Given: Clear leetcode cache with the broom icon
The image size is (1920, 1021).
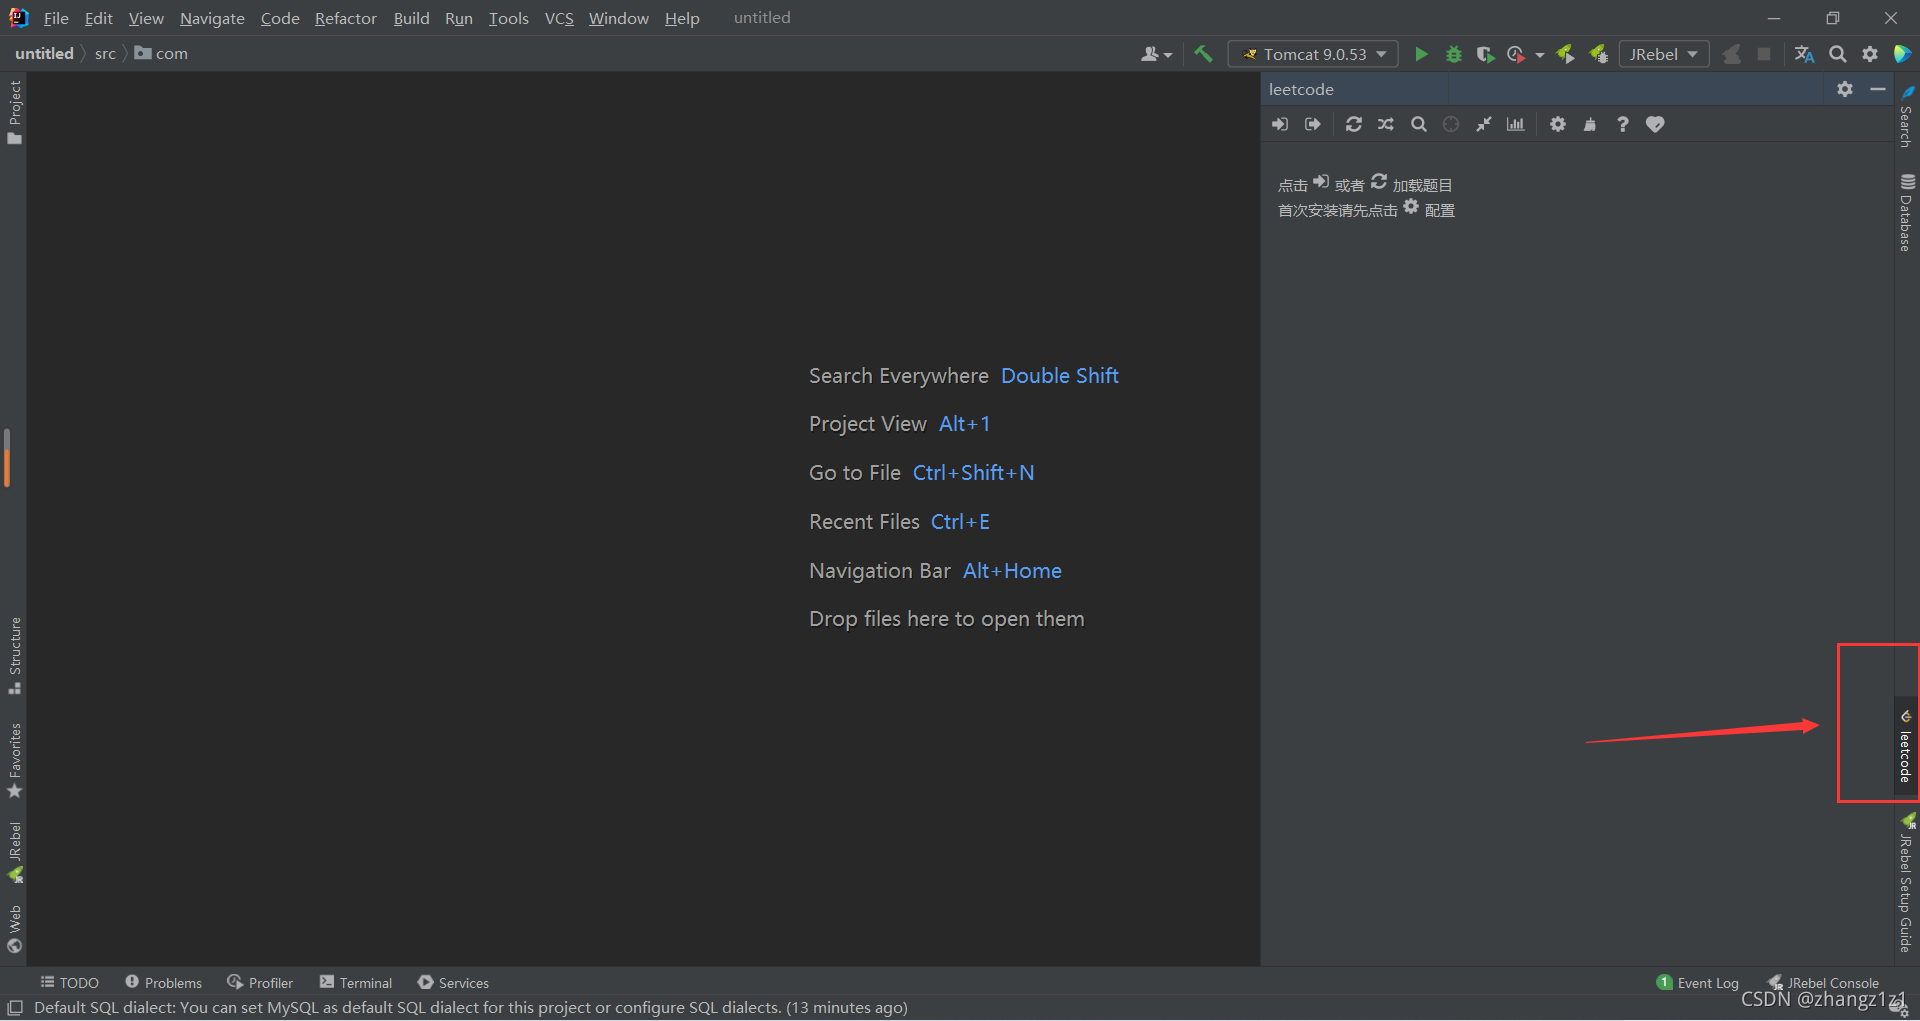Looking at the screenshot, I should pyautogui.click(x=1590, y=124).
